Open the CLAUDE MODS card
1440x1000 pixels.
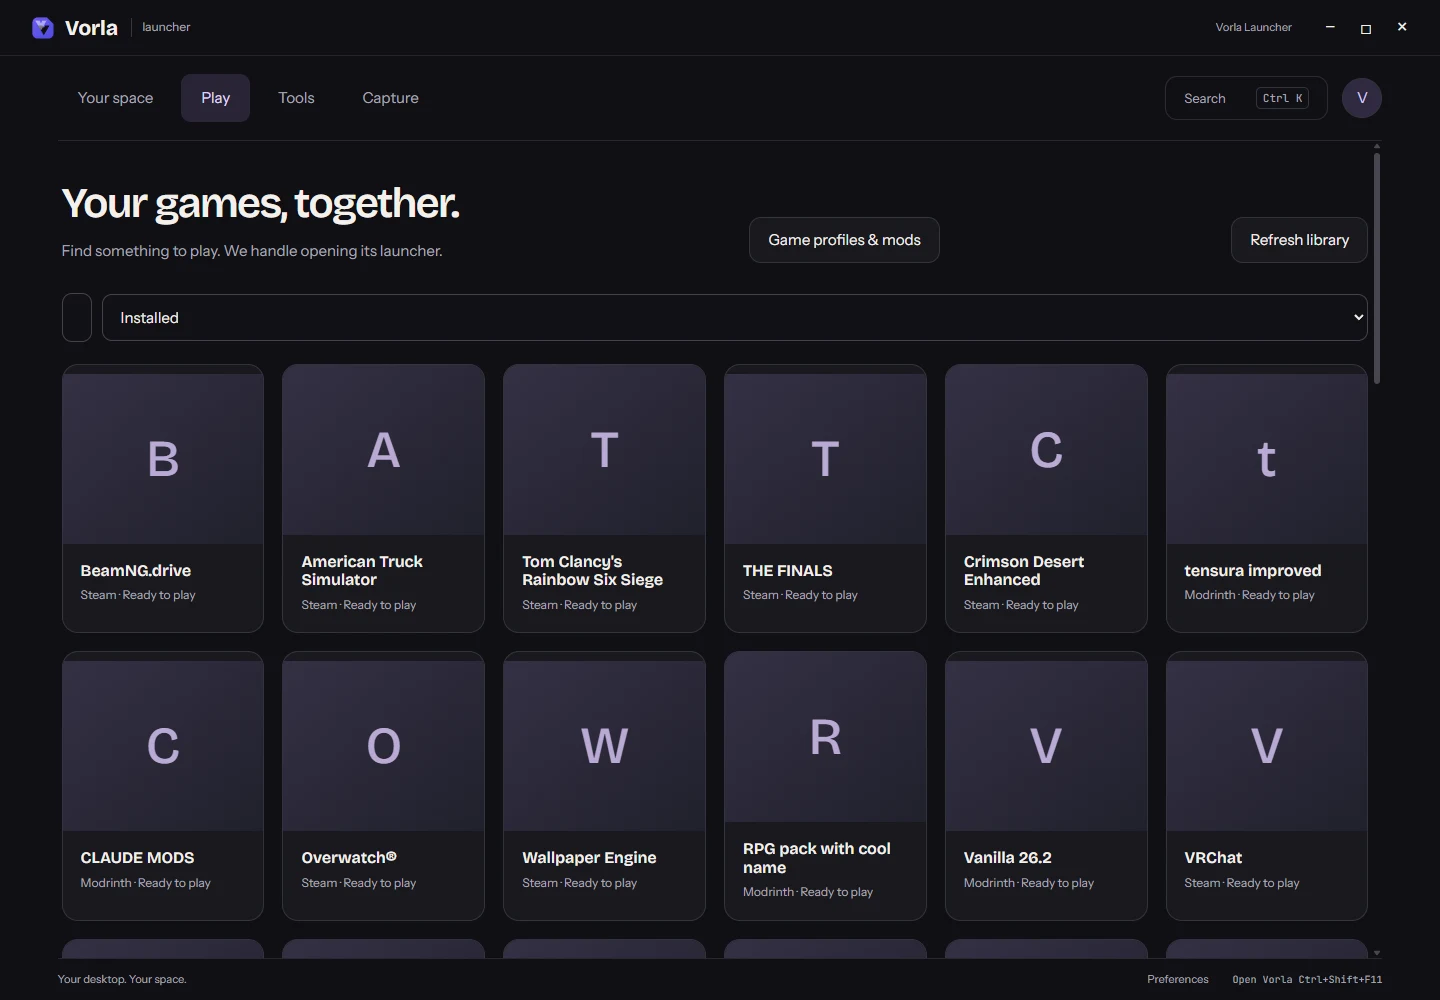163,786
